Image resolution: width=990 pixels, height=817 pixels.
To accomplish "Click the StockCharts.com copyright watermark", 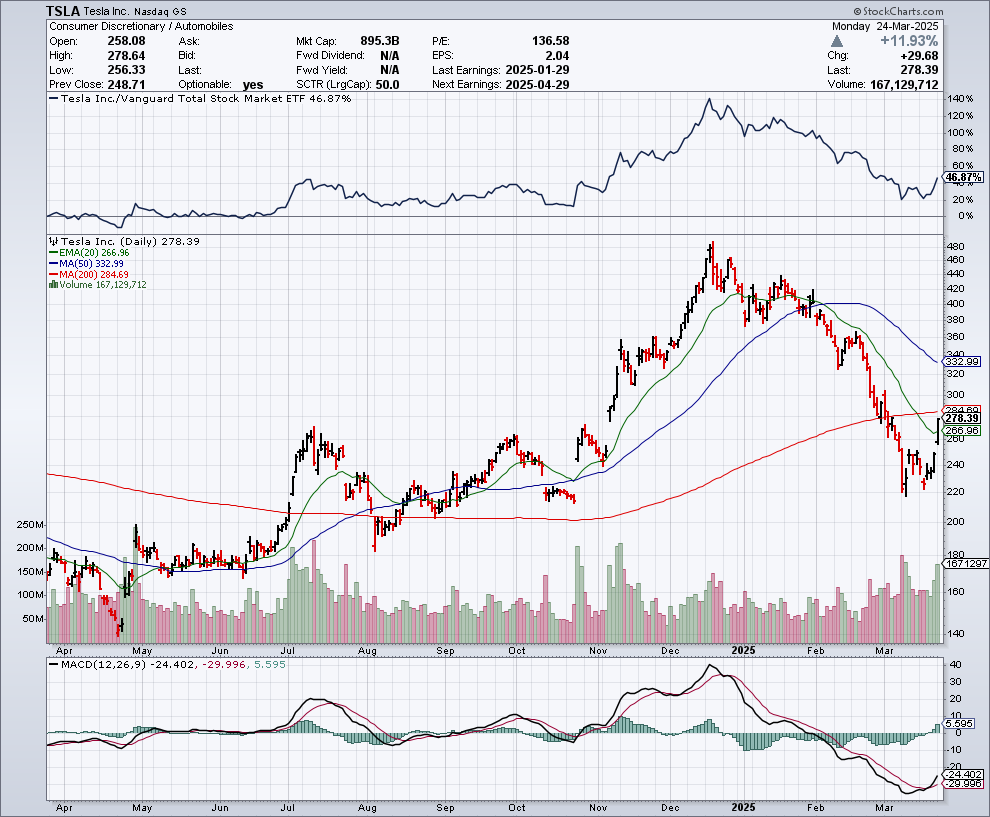I will pos(937,10).
